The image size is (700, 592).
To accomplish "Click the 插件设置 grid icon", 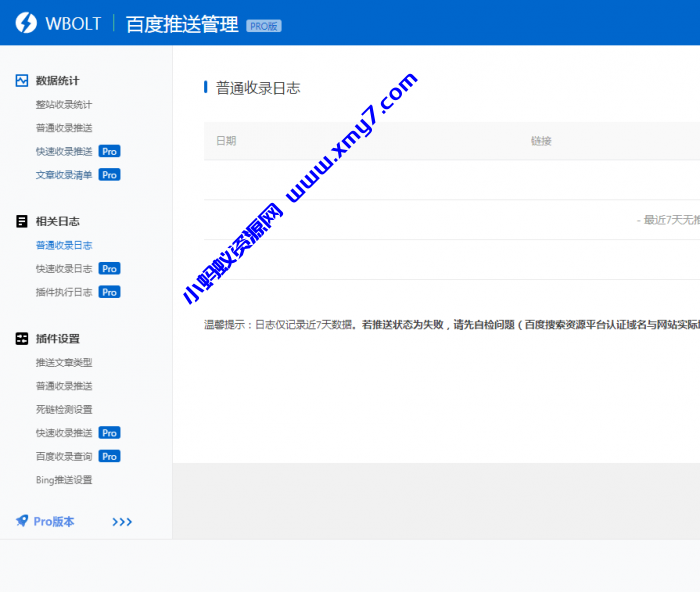I will (21, 339).
